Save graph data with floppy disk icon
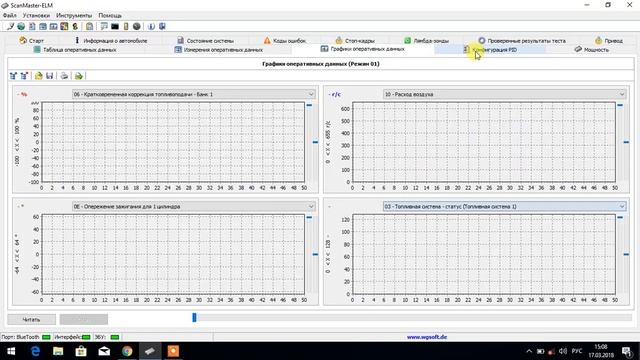This screenshot has width=640, height=360. click(50, 76)
